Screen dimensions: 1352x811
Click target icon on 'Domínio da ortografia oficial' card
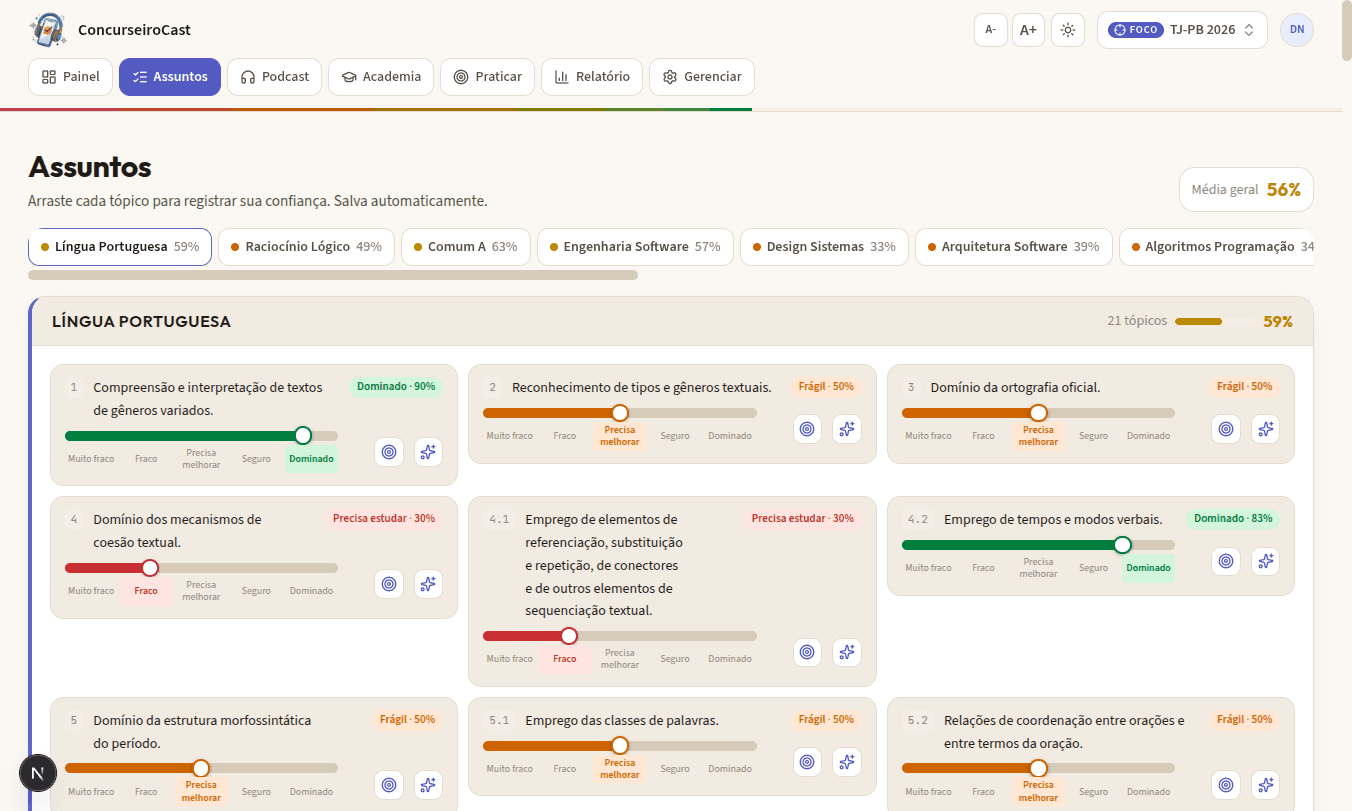point(1226,429)
